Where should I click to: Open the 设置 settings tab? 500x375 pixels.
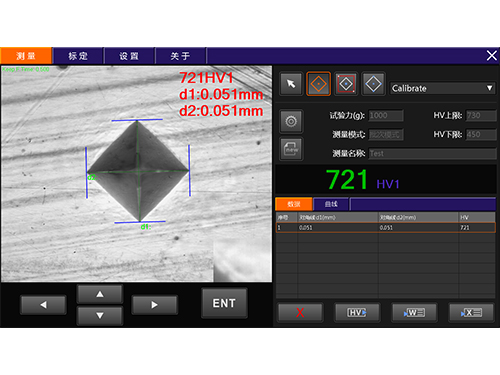click(129, 56)
